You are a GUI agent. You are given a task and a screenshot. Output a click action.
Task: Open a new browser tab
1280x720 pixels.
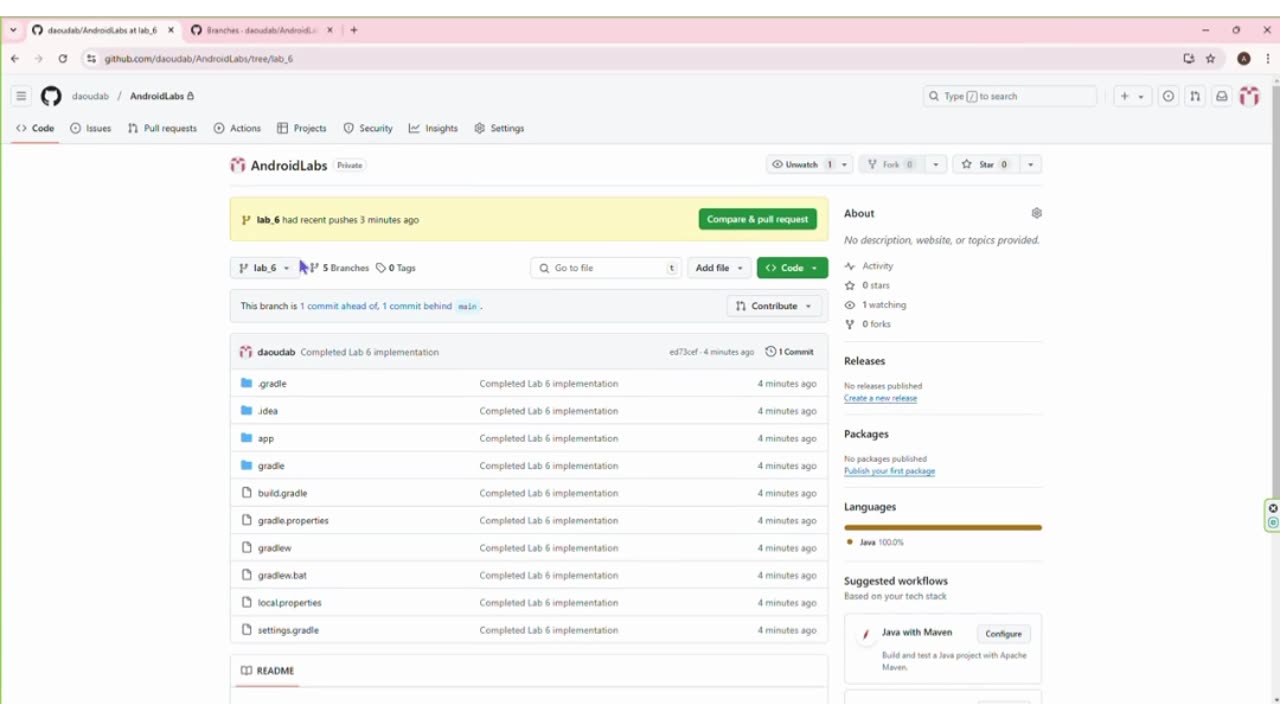point(354,30)
